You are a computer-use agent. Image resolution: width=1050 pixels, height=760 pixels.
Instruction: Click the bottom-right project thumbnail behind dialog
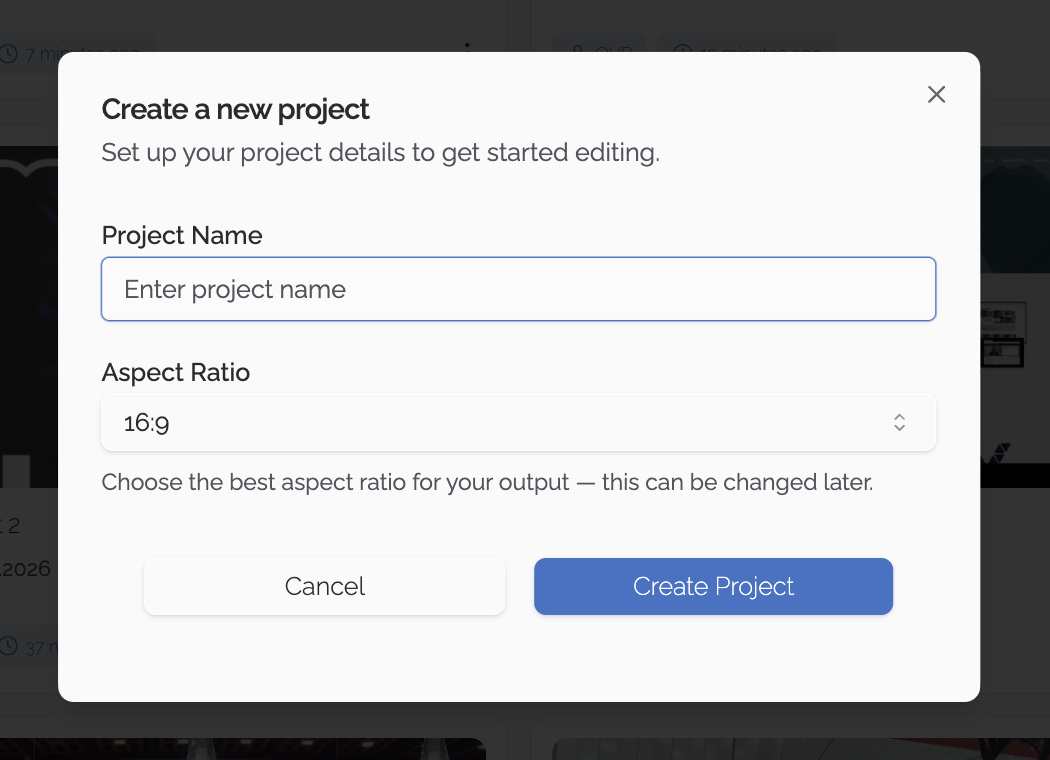point(790,748)
